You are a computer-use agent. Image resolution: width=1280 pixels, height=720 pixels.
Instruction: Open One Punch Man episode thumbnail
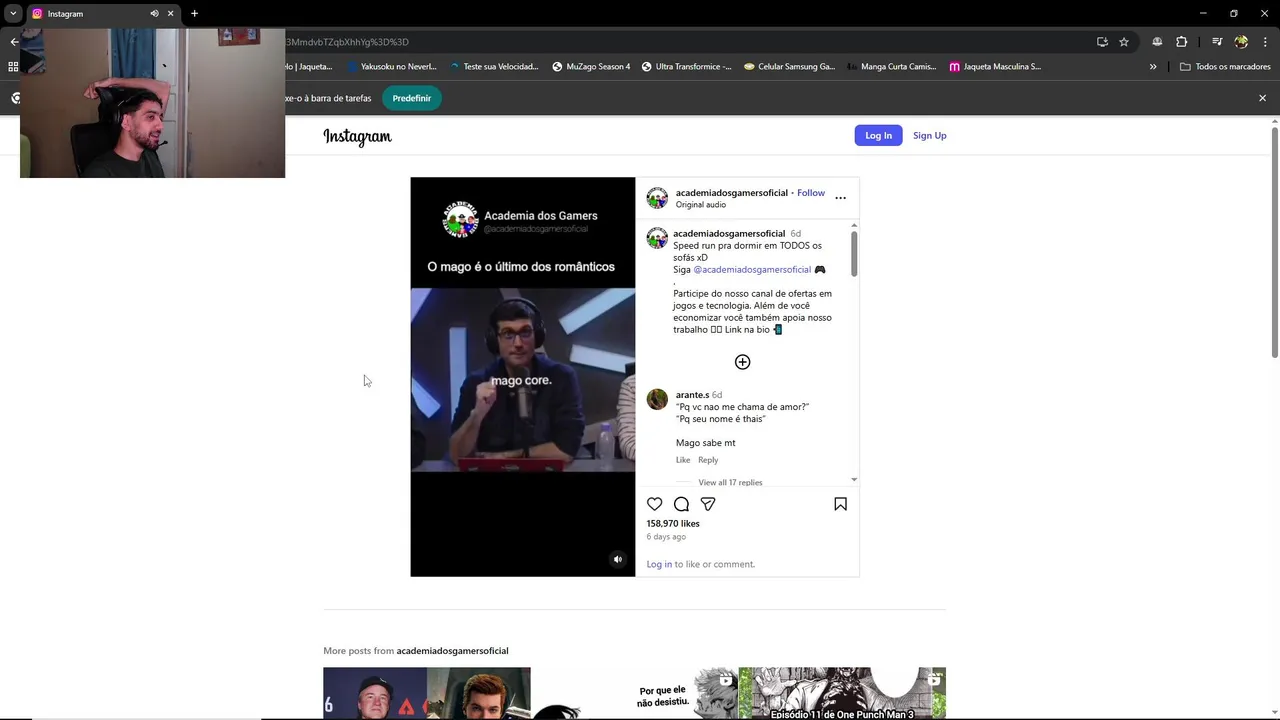[x=842, y=693]
